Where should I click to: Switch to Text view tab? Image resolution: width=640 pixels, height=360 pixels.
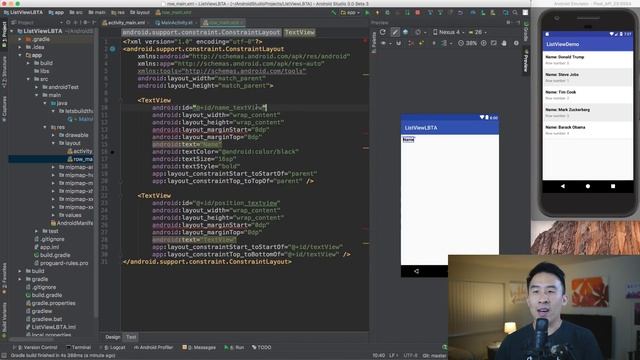point(131,337)
